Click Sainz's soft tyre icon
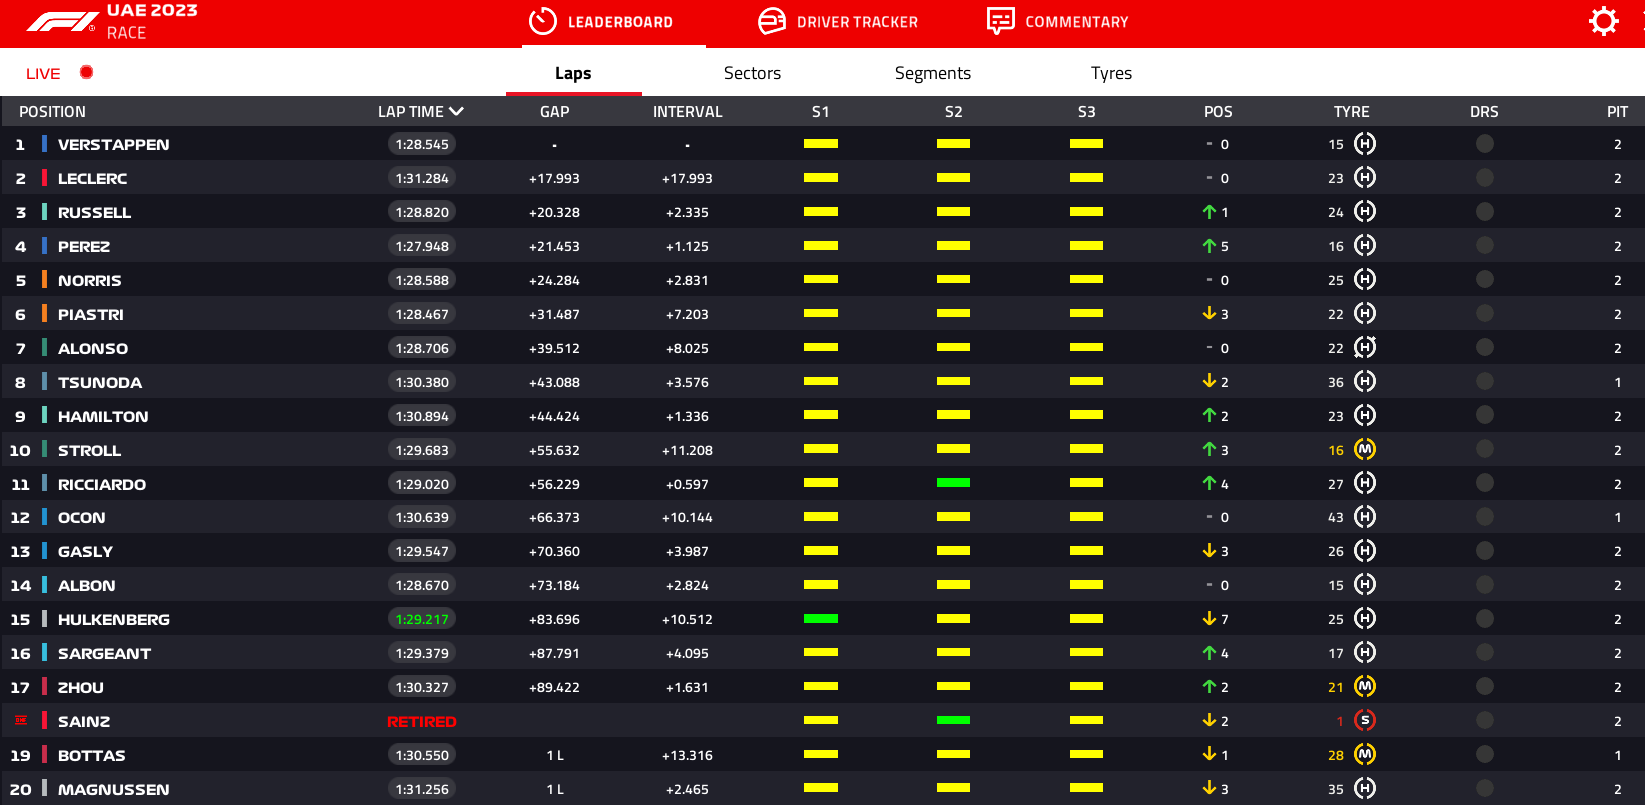The width and height of the screenshot is (1645, 805). tap(1365, 720)
